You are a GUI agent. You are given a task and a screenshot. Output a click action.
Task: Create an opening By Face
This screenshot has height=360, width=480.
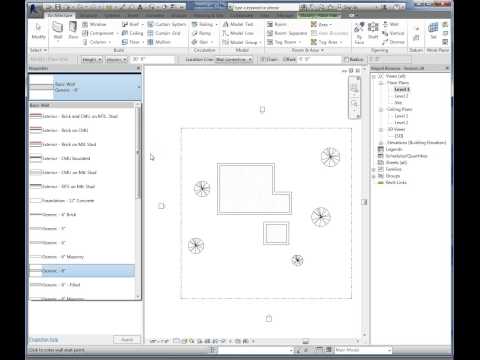359,33
